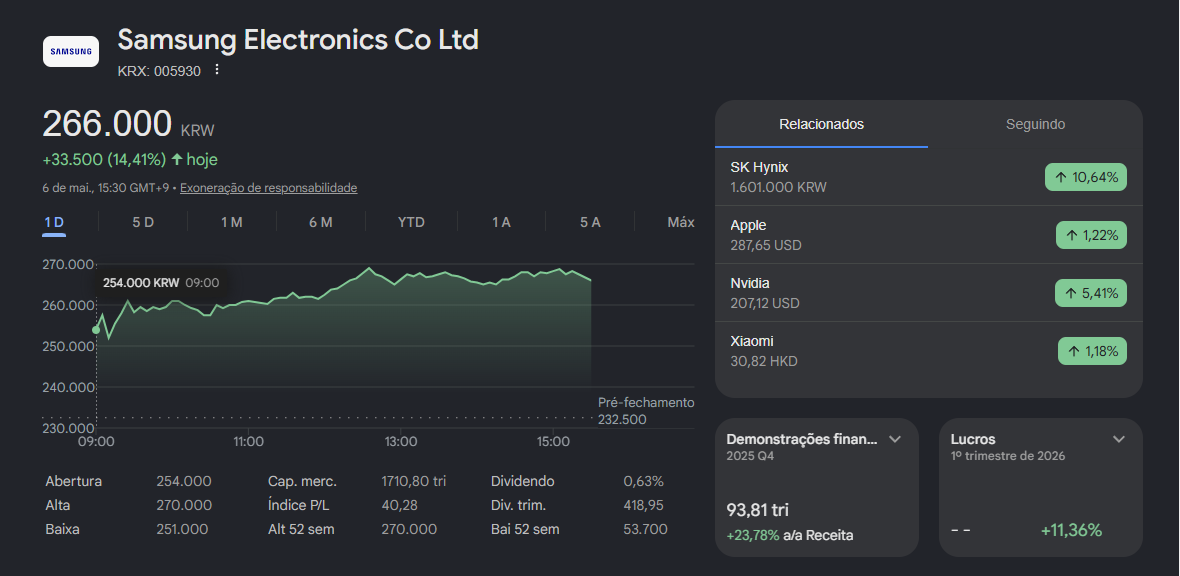The width and height of the screenshot is (1180, 576).
Task: Click the Nvidia 5,41% change badge
Action: click(x=1090, y=293)
